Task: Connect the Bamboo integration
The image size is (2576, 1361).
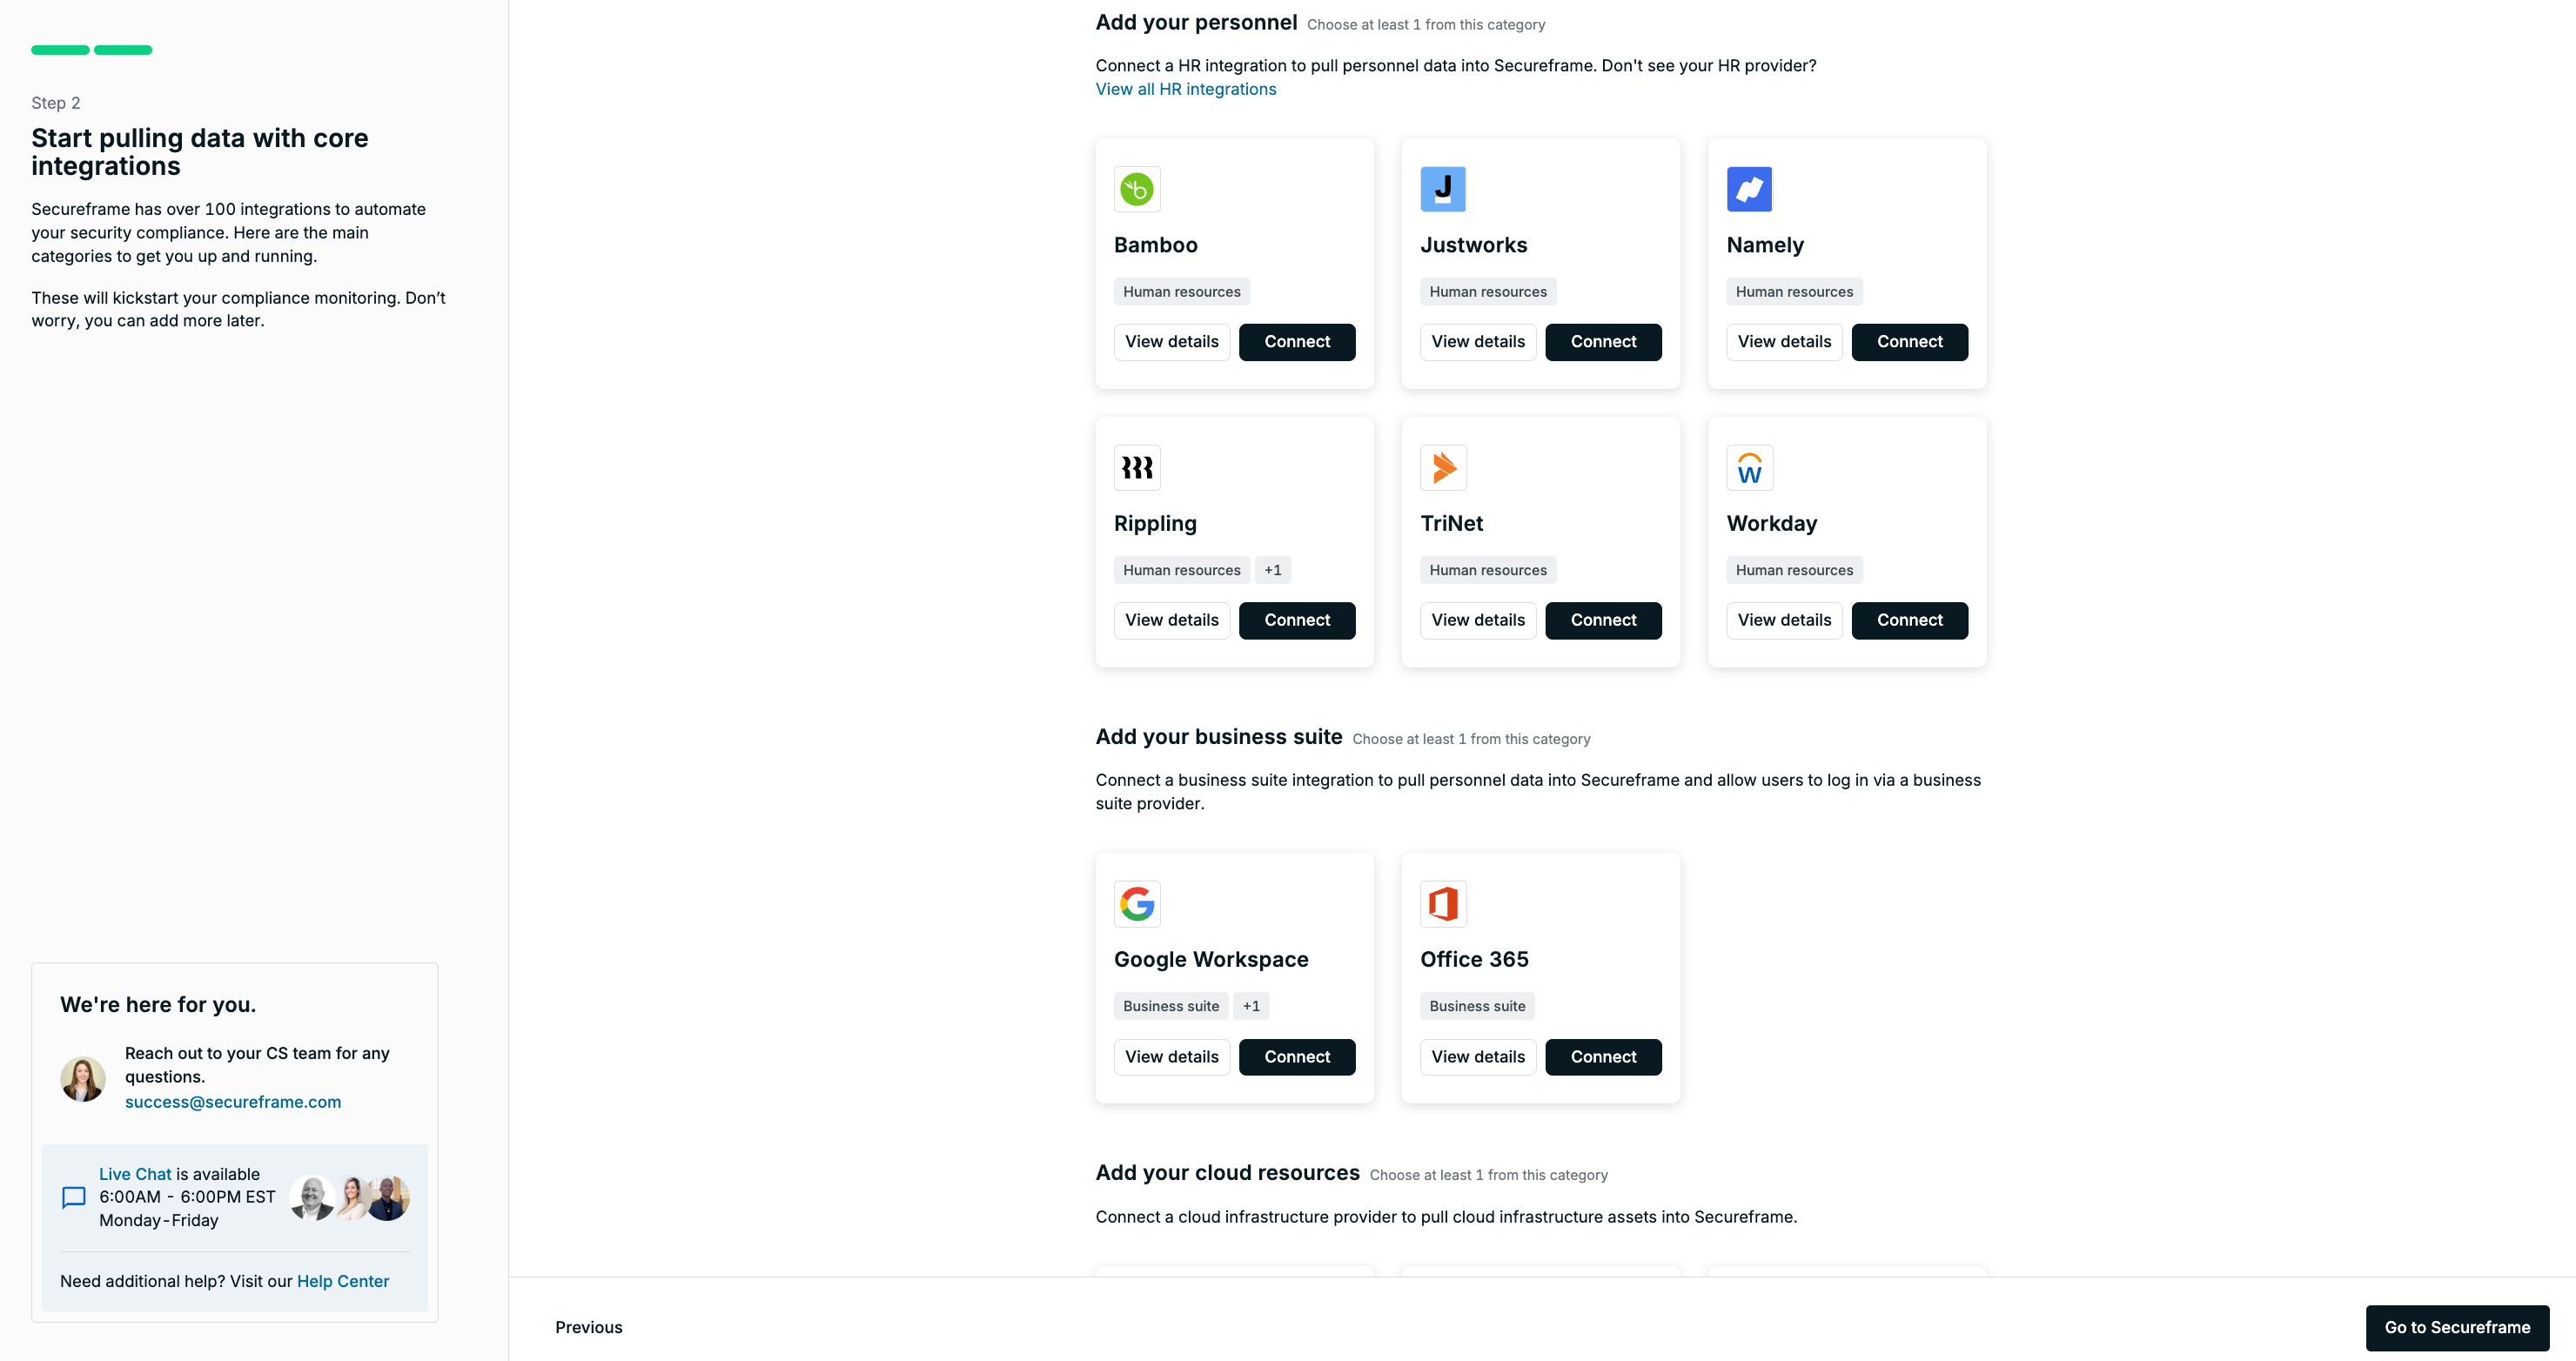Action: tap(1296, 342)
